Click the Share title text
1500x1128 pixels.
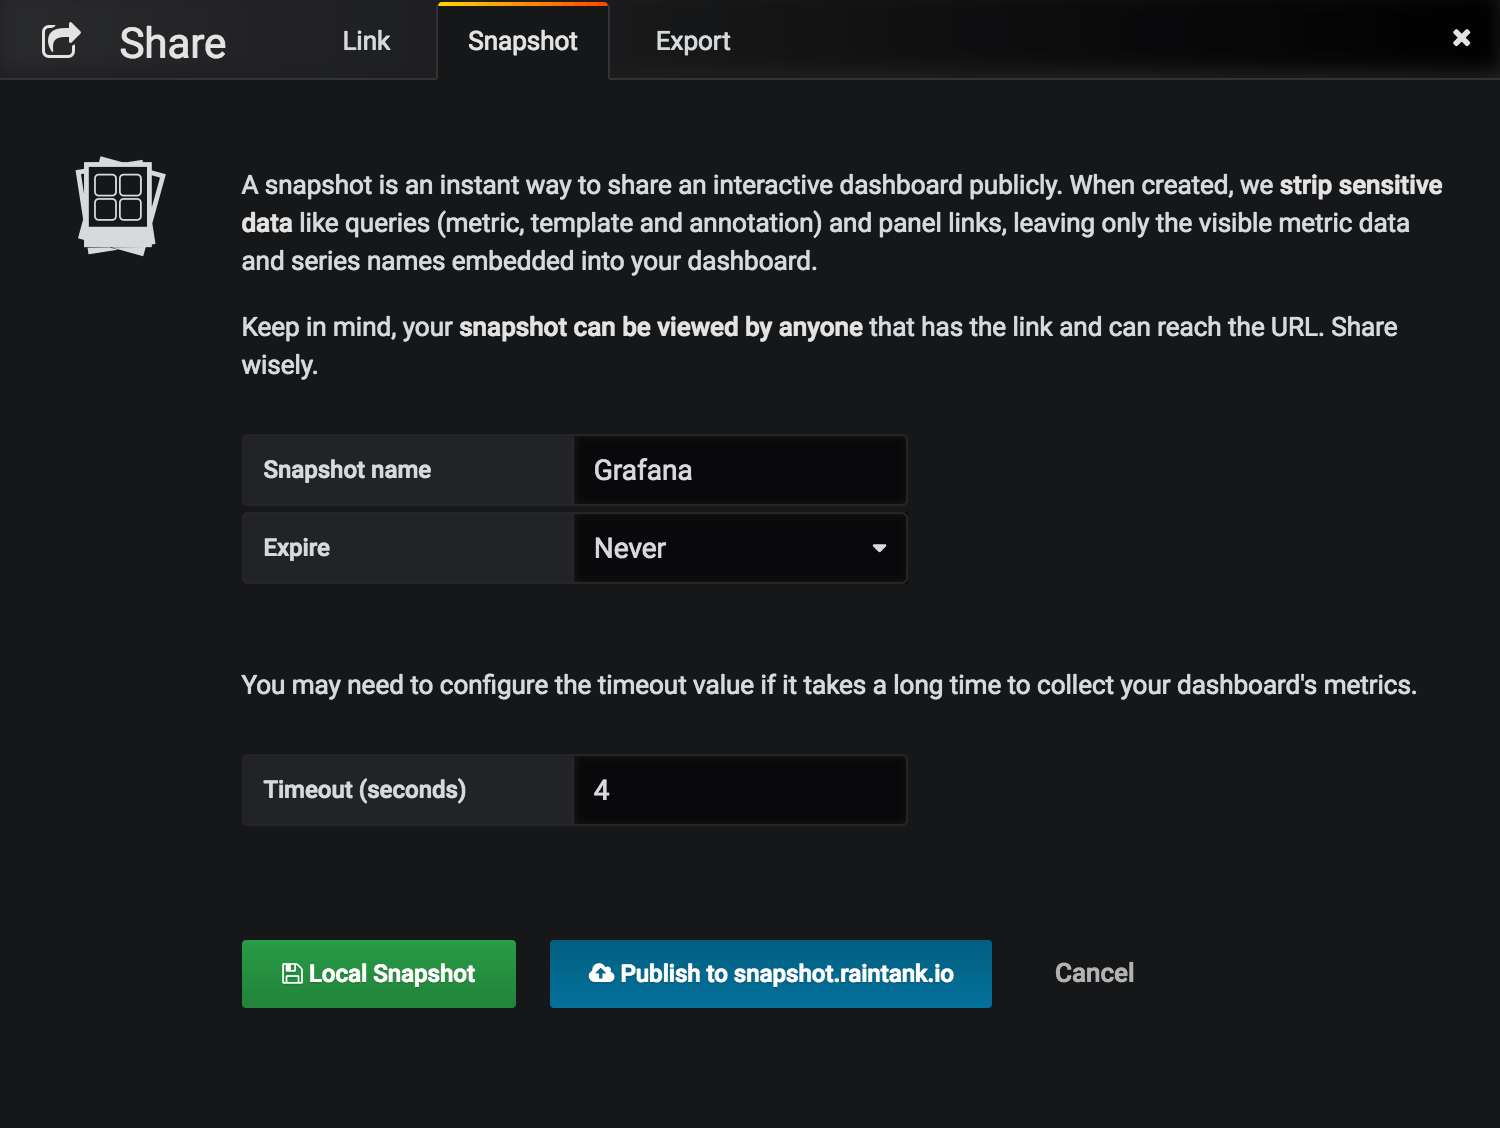[173, 43]
